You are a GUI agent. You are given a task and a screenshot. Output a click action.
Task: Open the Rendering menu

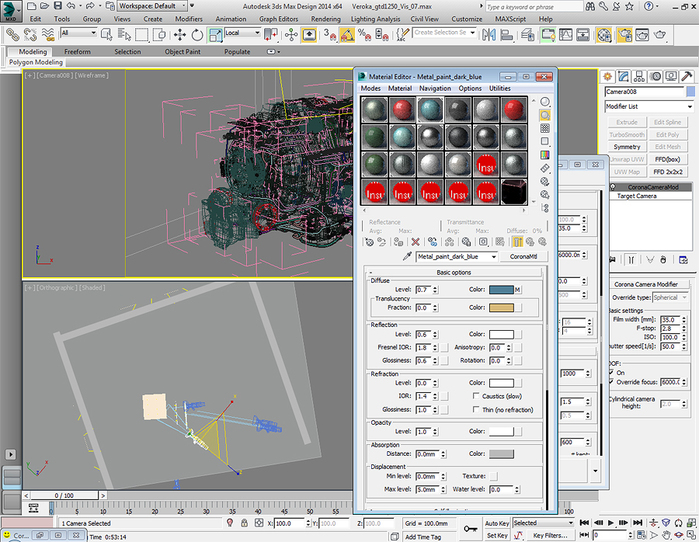pyautogui.click(x=325, y=19)
